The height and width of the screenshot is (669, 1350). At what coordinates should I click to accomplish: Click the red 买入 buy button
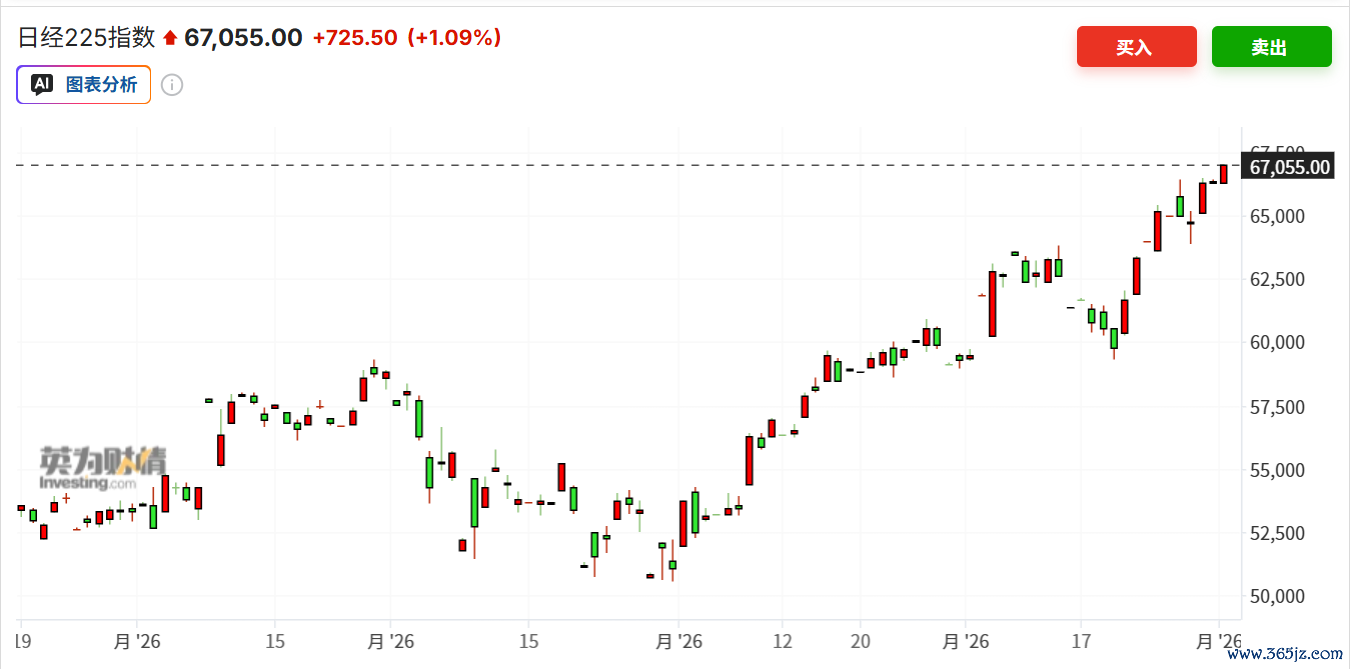pyautogui.click(x=1136, y=47)
